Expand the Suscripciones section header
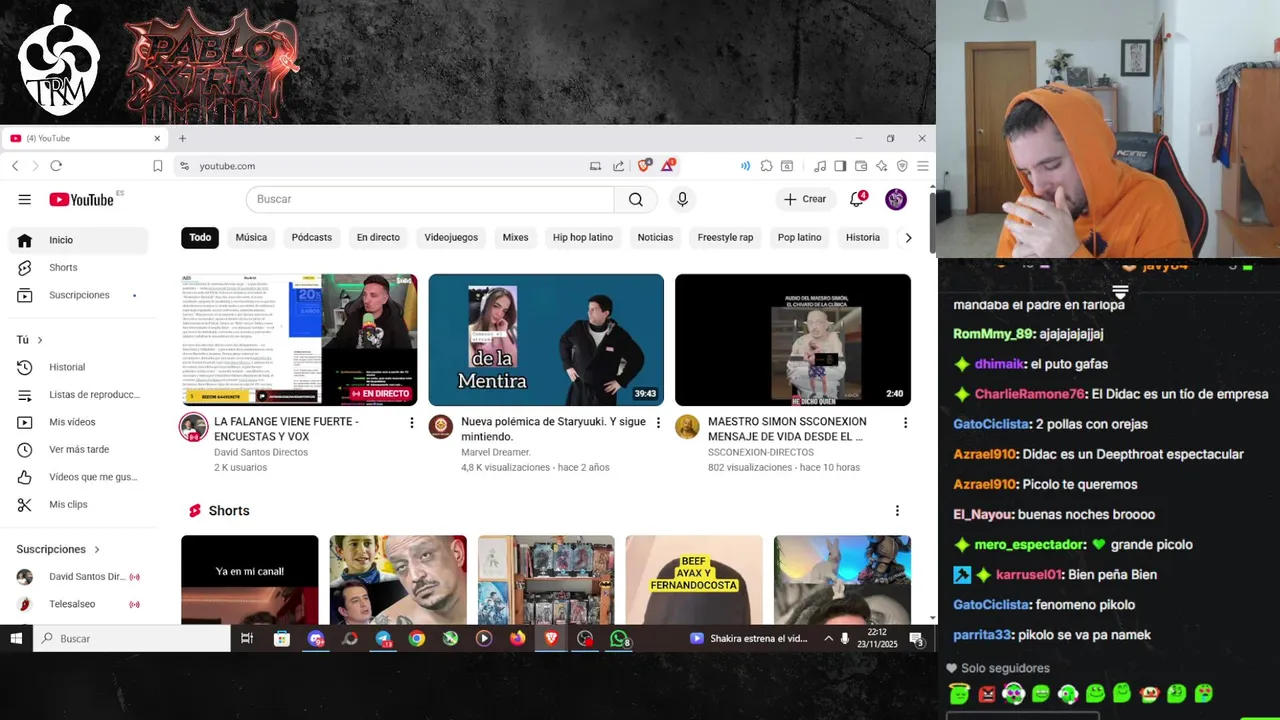The image size is (1280, 720). [x=58, y=549]
